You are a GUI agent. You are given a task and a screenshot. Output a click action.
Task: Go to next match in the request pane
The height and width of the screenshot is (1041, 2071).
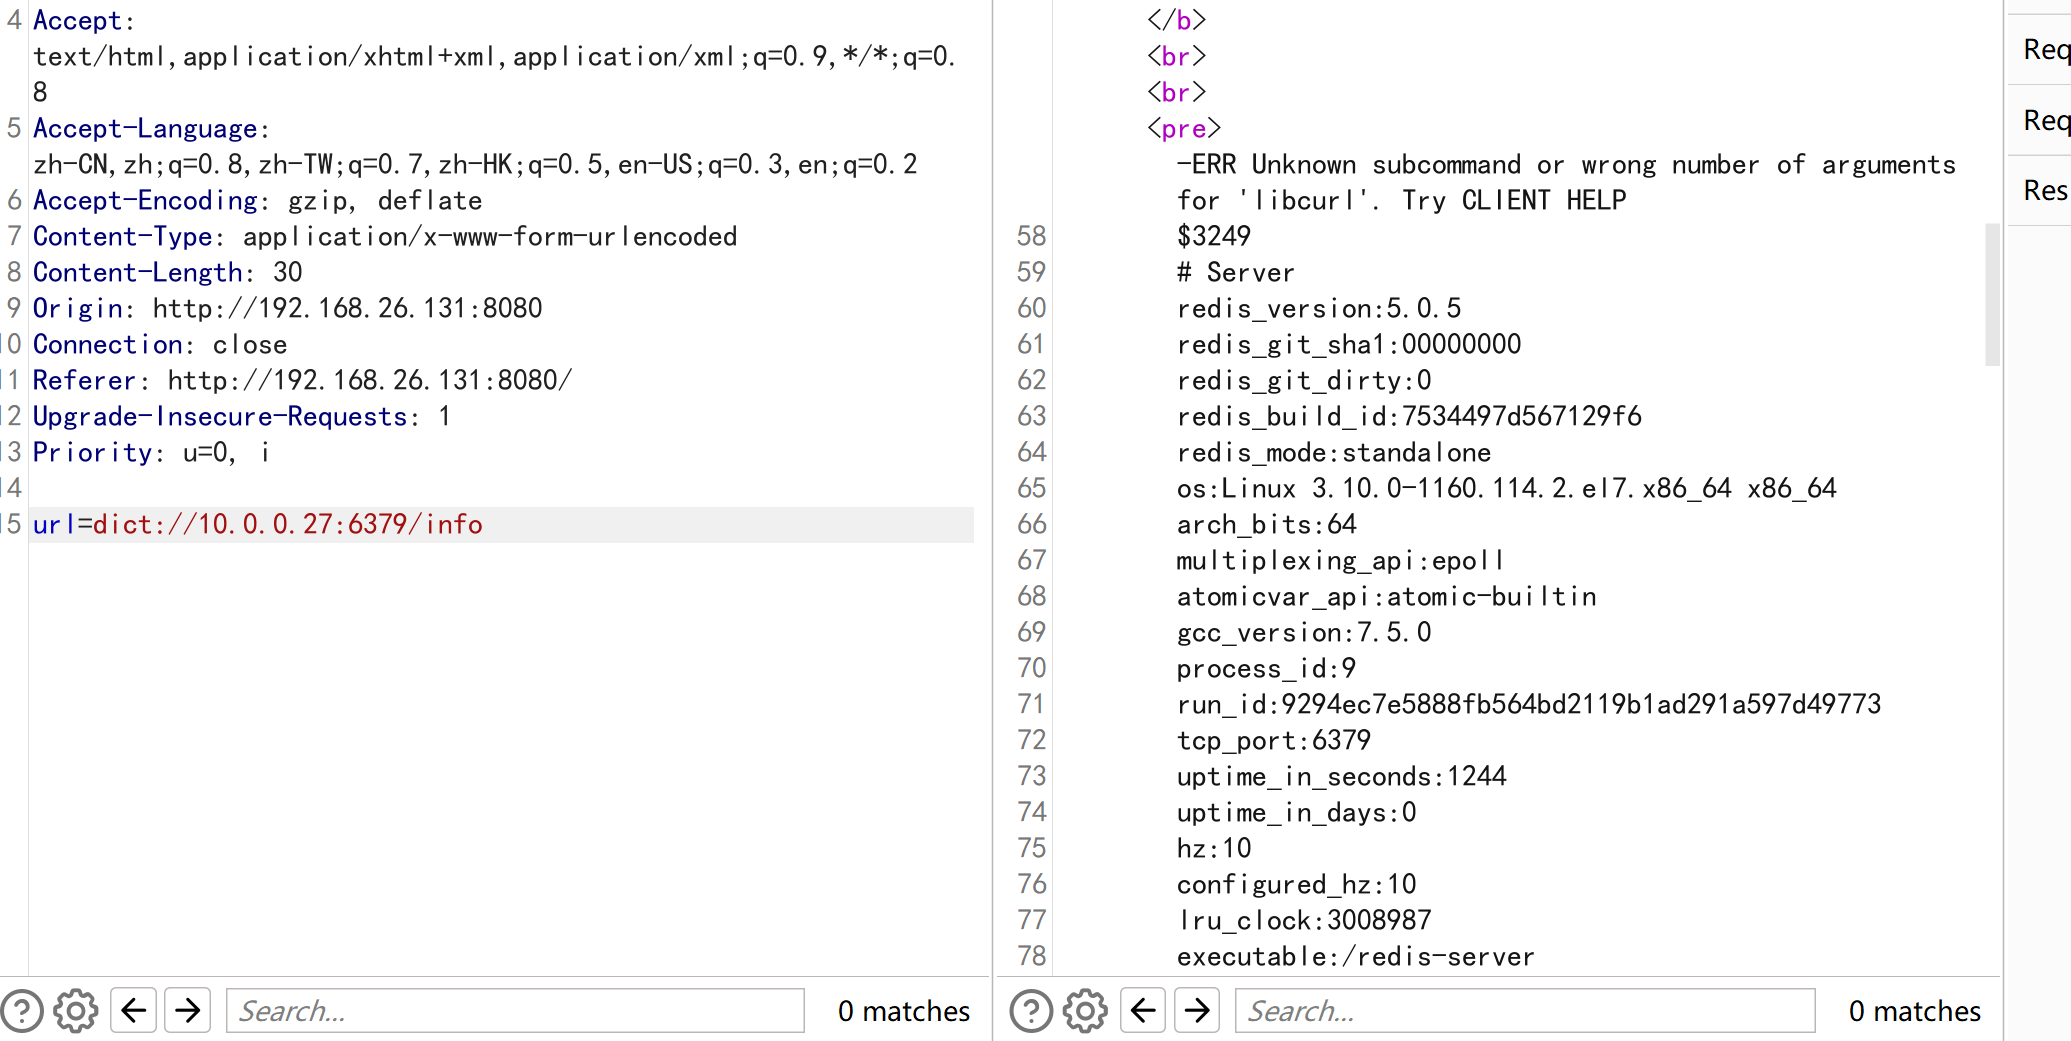187,1011
